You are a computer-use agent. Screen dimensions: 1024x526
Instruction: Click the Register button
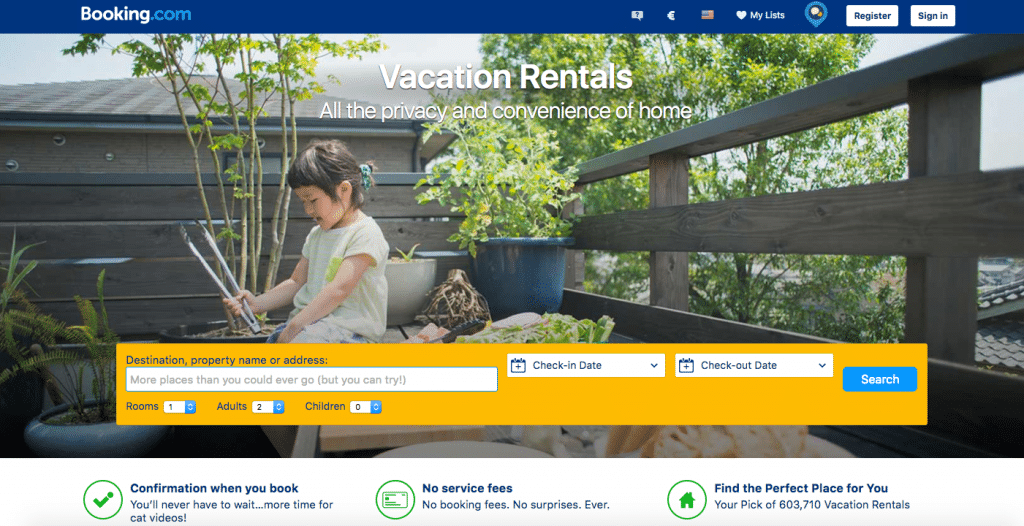pos(872,16)
